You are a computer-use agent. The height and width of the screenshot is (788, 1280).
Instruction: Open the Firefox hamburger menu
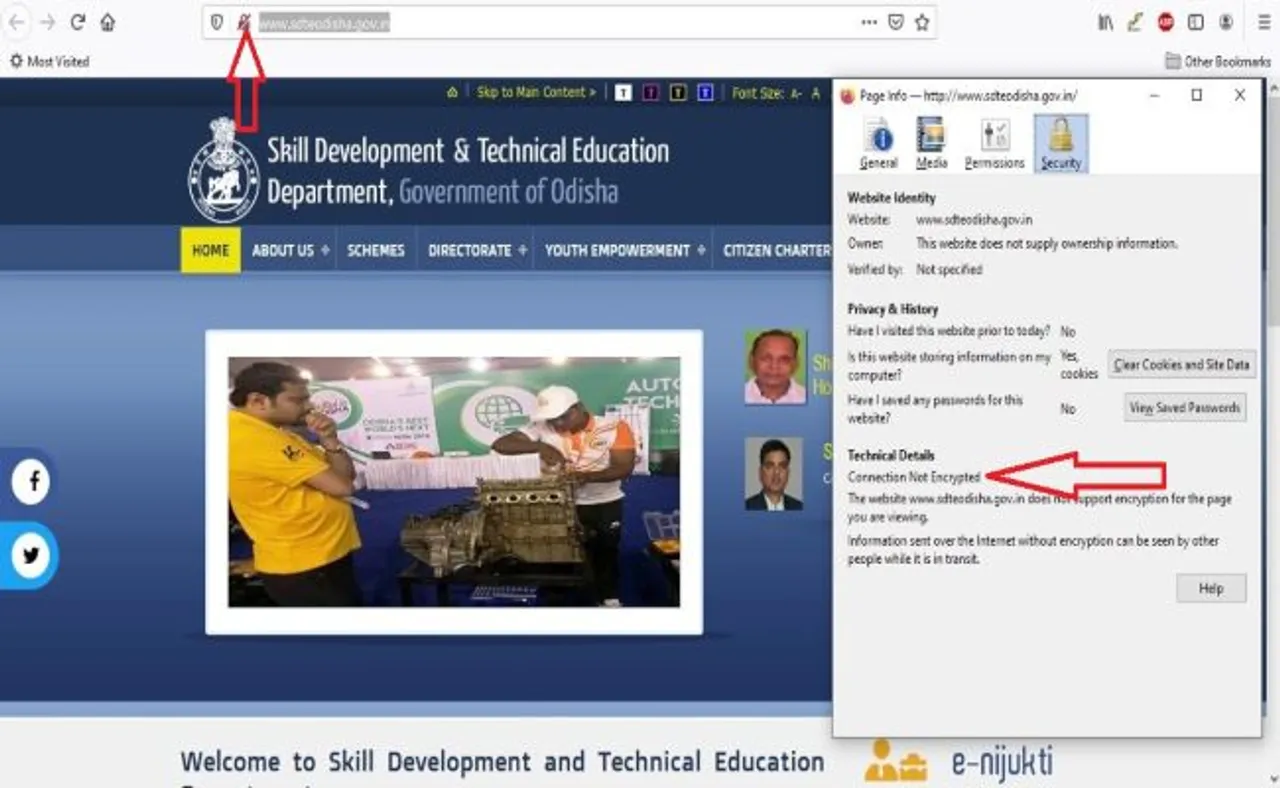1257,22
